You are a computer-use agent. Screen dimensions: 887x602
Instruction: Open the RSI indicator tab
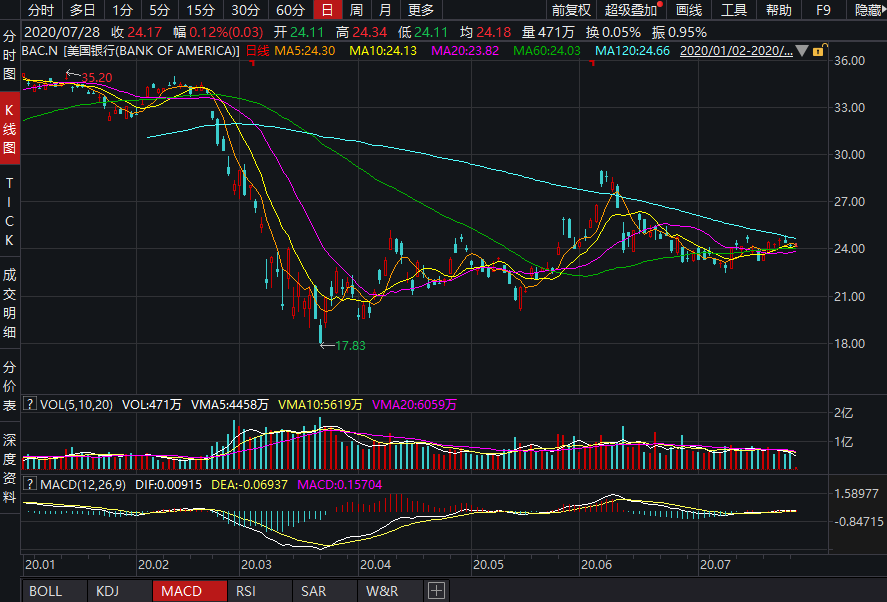tap(246, 591)
